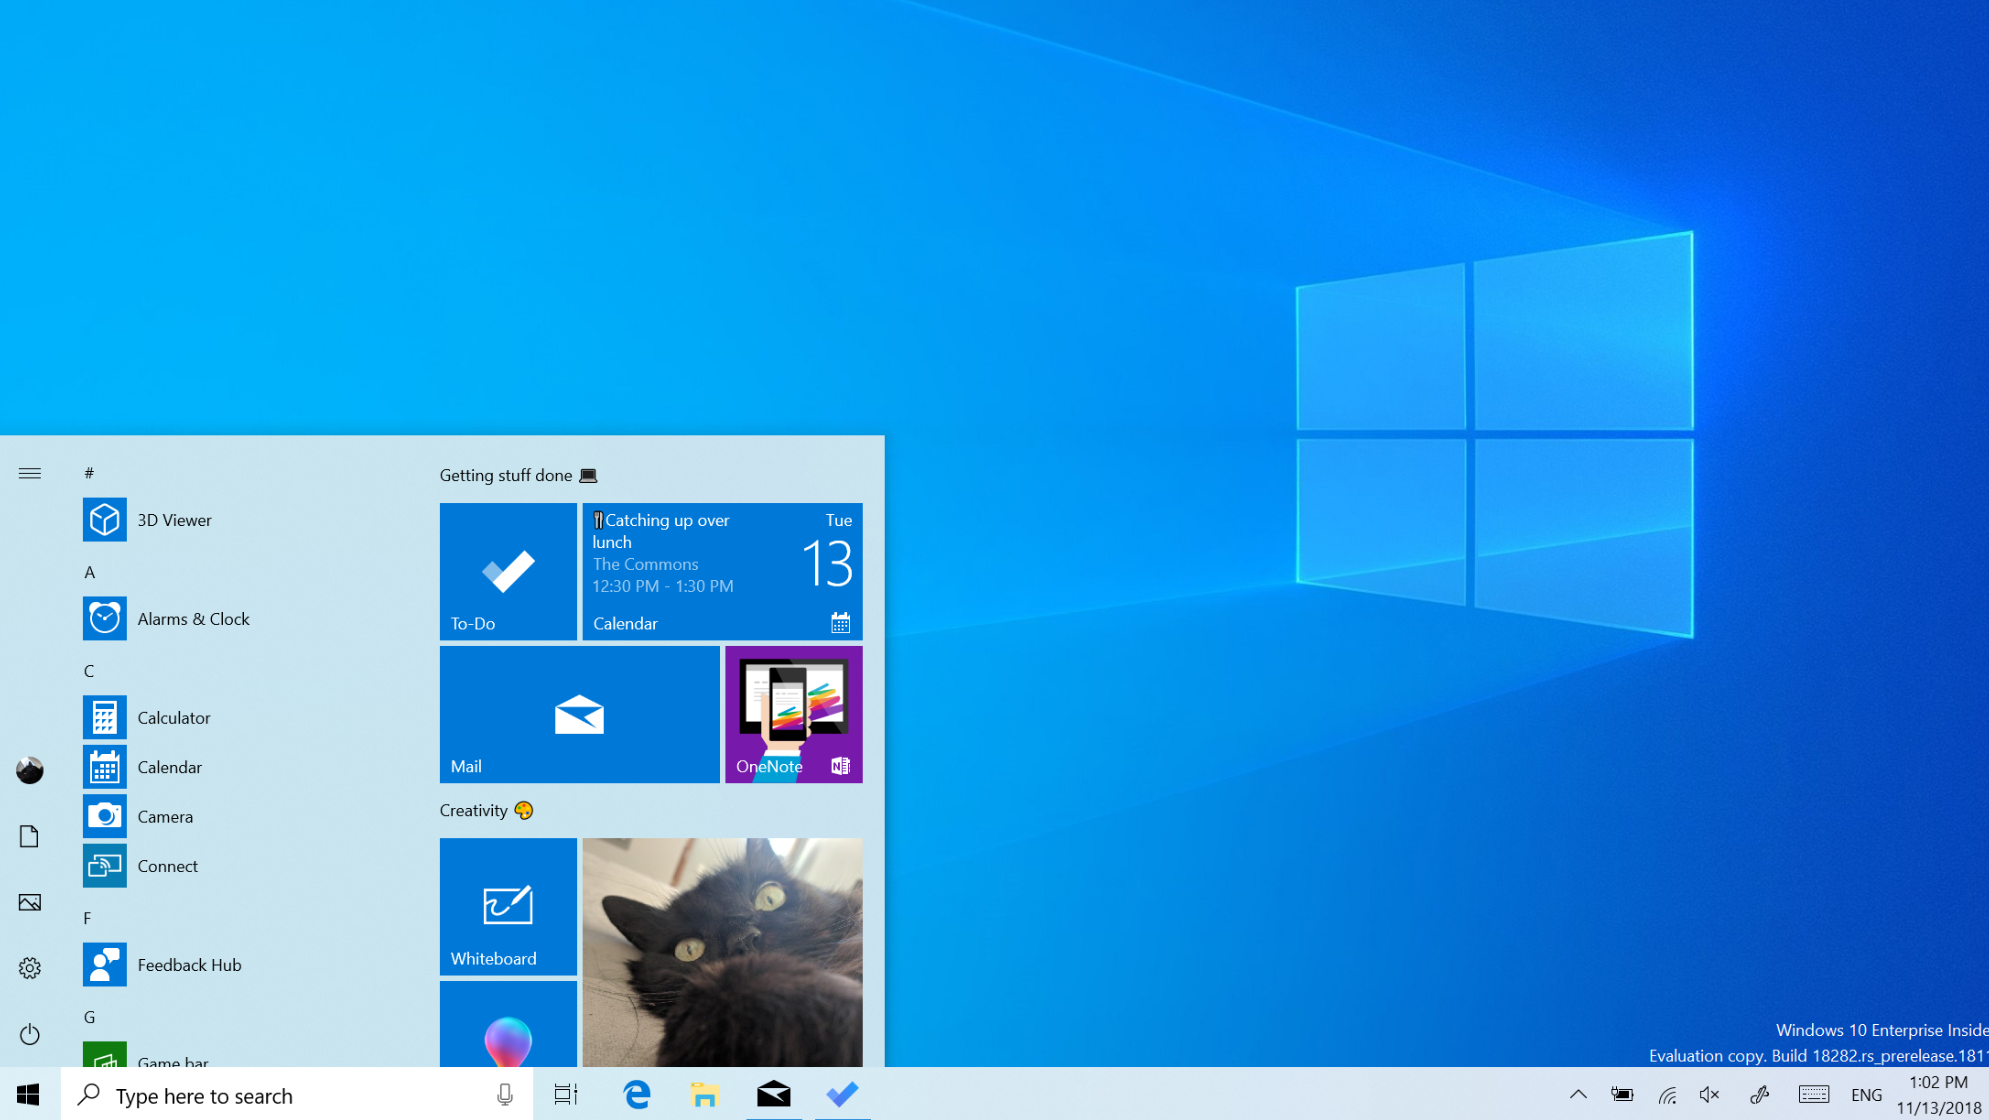Viewport: 1989px width, 1120px height.
Task: Show hidden icons in the system tray
Action: pos(1577,1094)
